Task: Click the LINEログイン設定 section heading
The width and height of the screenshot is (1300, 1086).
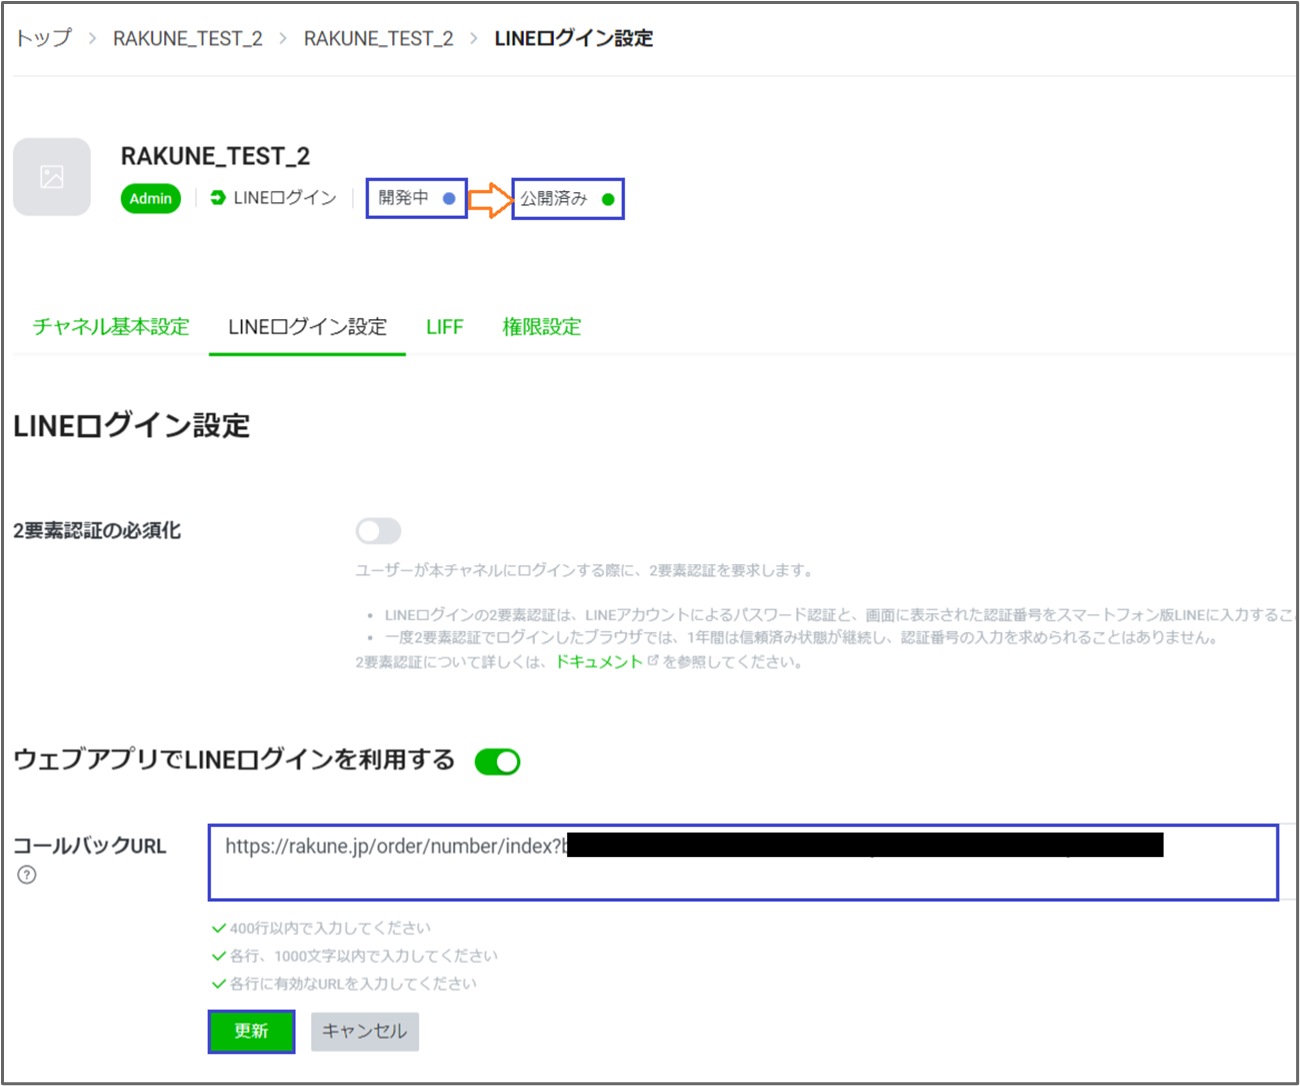Action: point(131,426)
